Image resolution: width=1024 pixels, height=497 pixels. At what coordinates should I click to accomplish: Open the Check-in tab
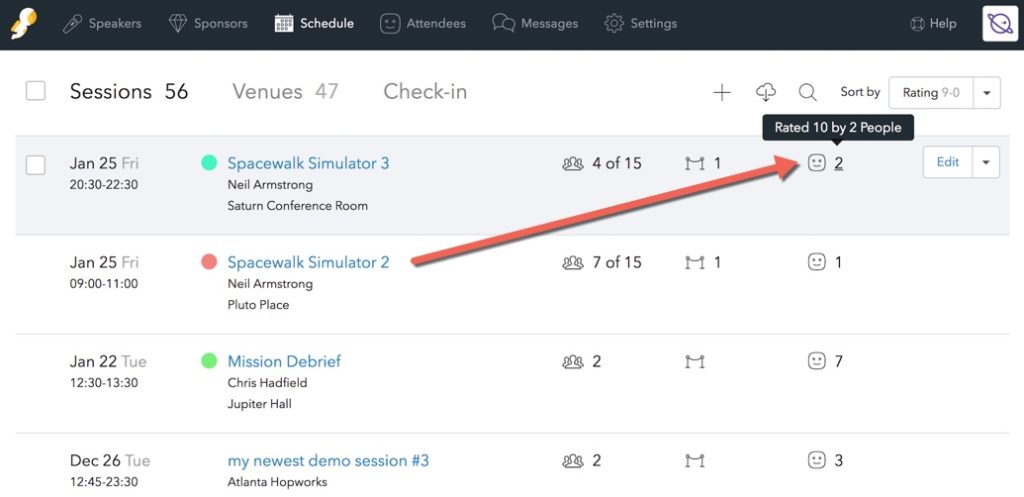click(425, 91)
